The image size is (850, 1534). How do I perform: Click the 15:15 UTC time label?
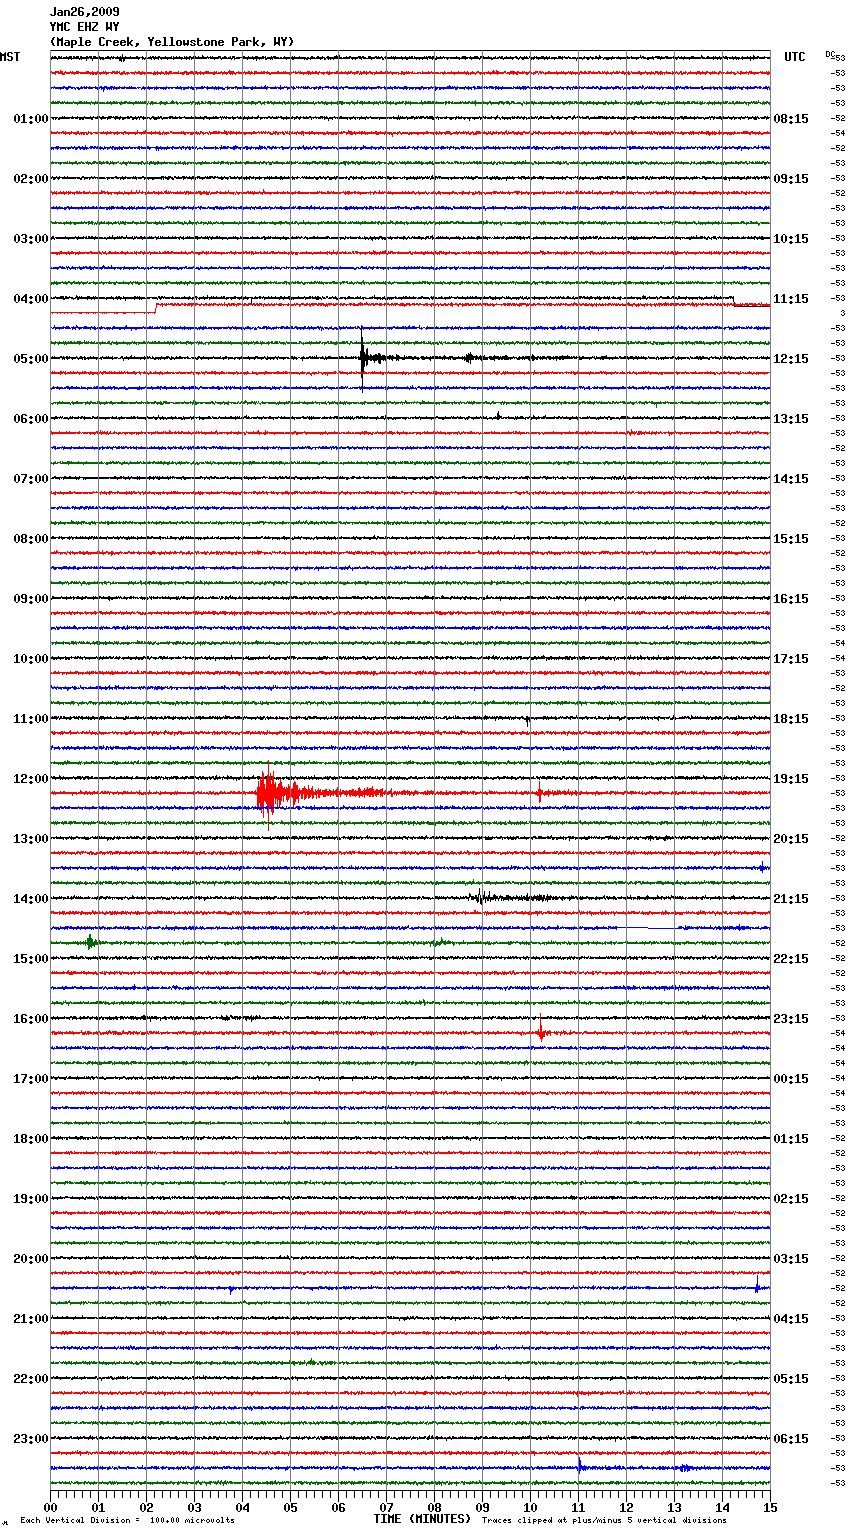click(791, 539)
